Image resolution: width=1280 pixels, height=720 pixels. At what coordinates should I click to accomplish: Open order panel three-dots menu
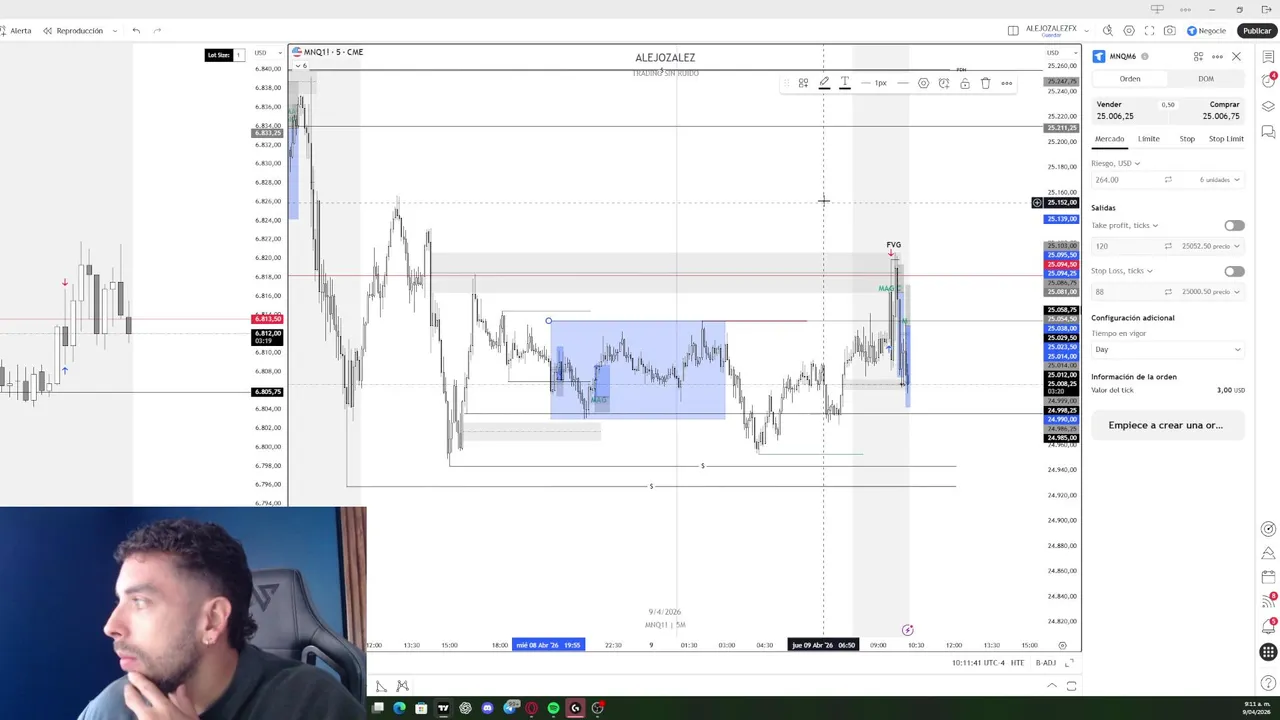1217,57
